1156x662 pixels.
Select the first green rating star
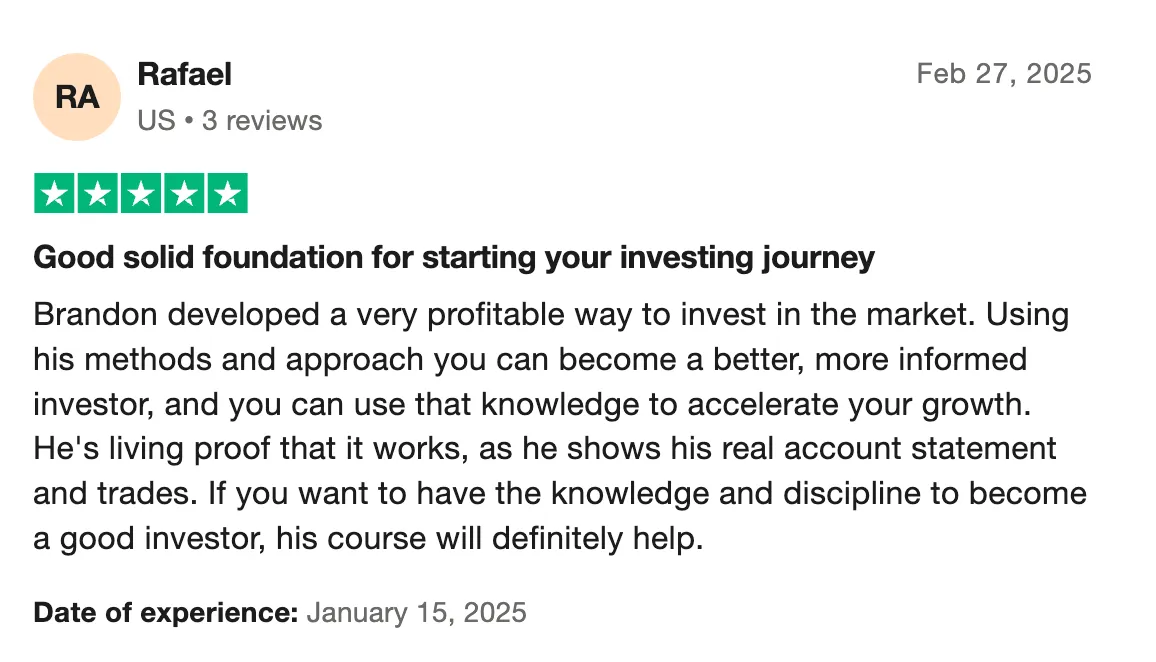coord(54,193)
